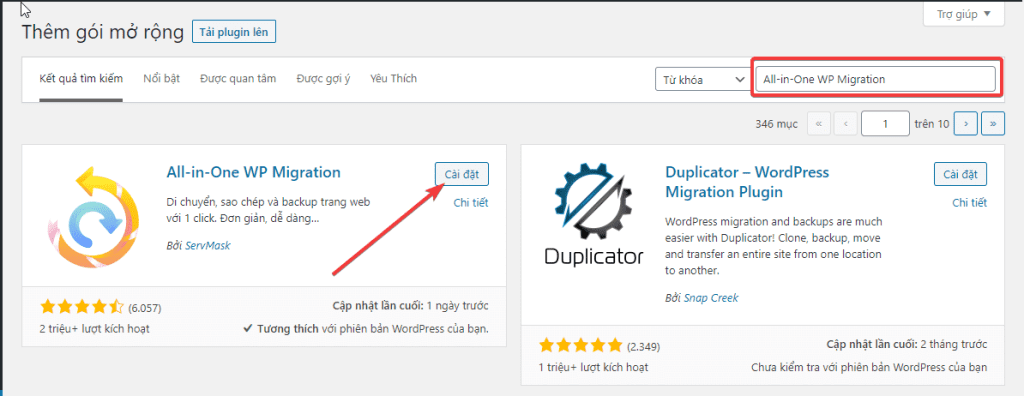Switch to the Nổi bật tab
Screen dimensions: 1024x396
[161, 79]
